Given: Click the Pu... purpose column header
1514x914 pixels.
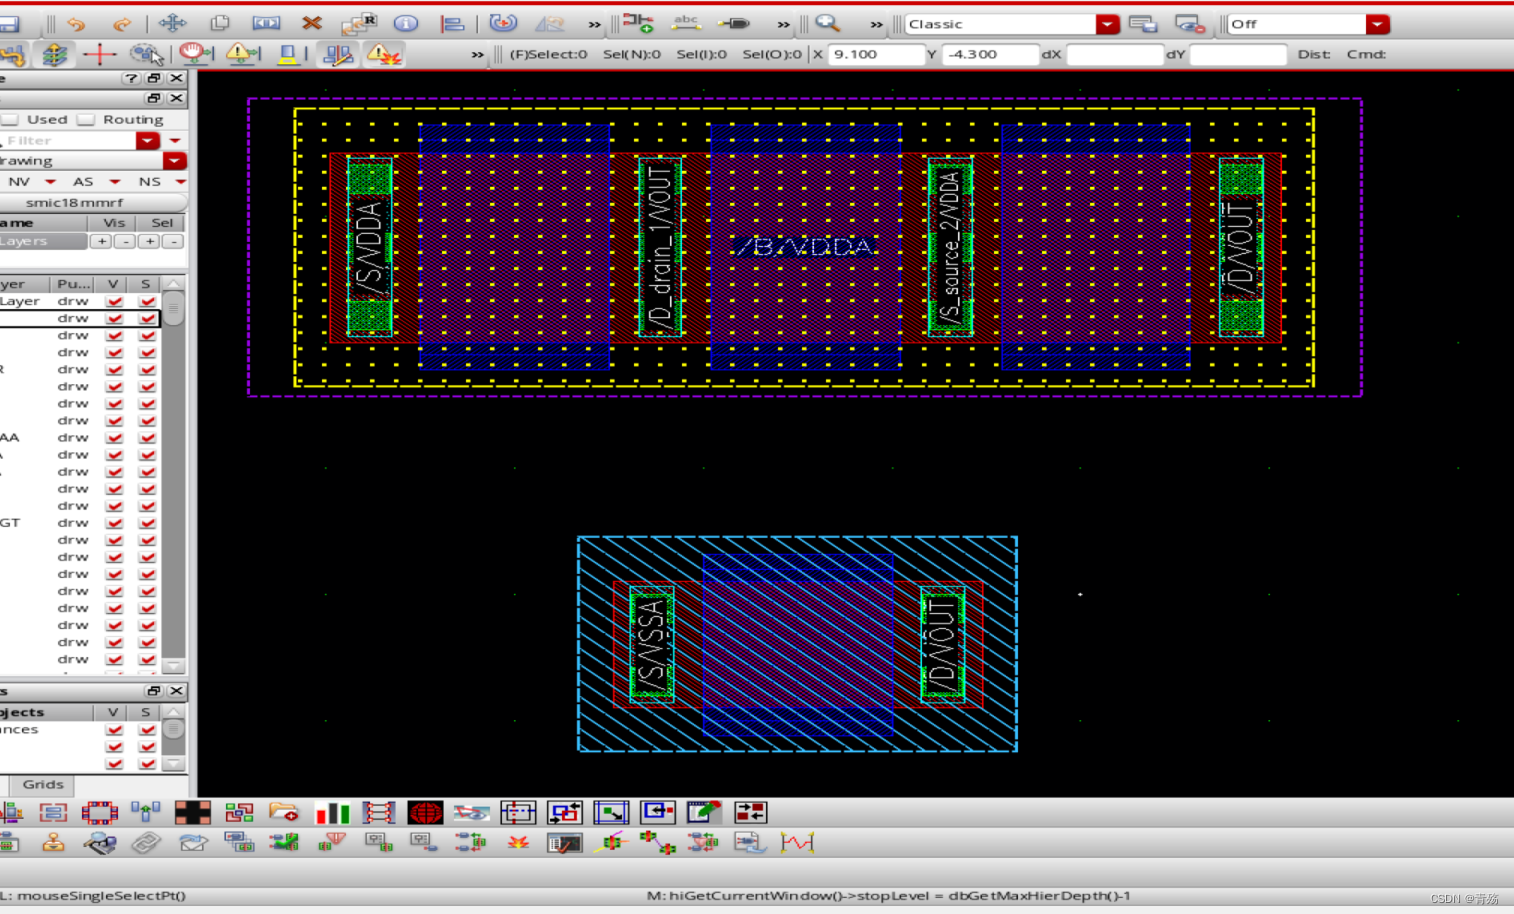Looking at the screenshot, I should click(73, 284).
